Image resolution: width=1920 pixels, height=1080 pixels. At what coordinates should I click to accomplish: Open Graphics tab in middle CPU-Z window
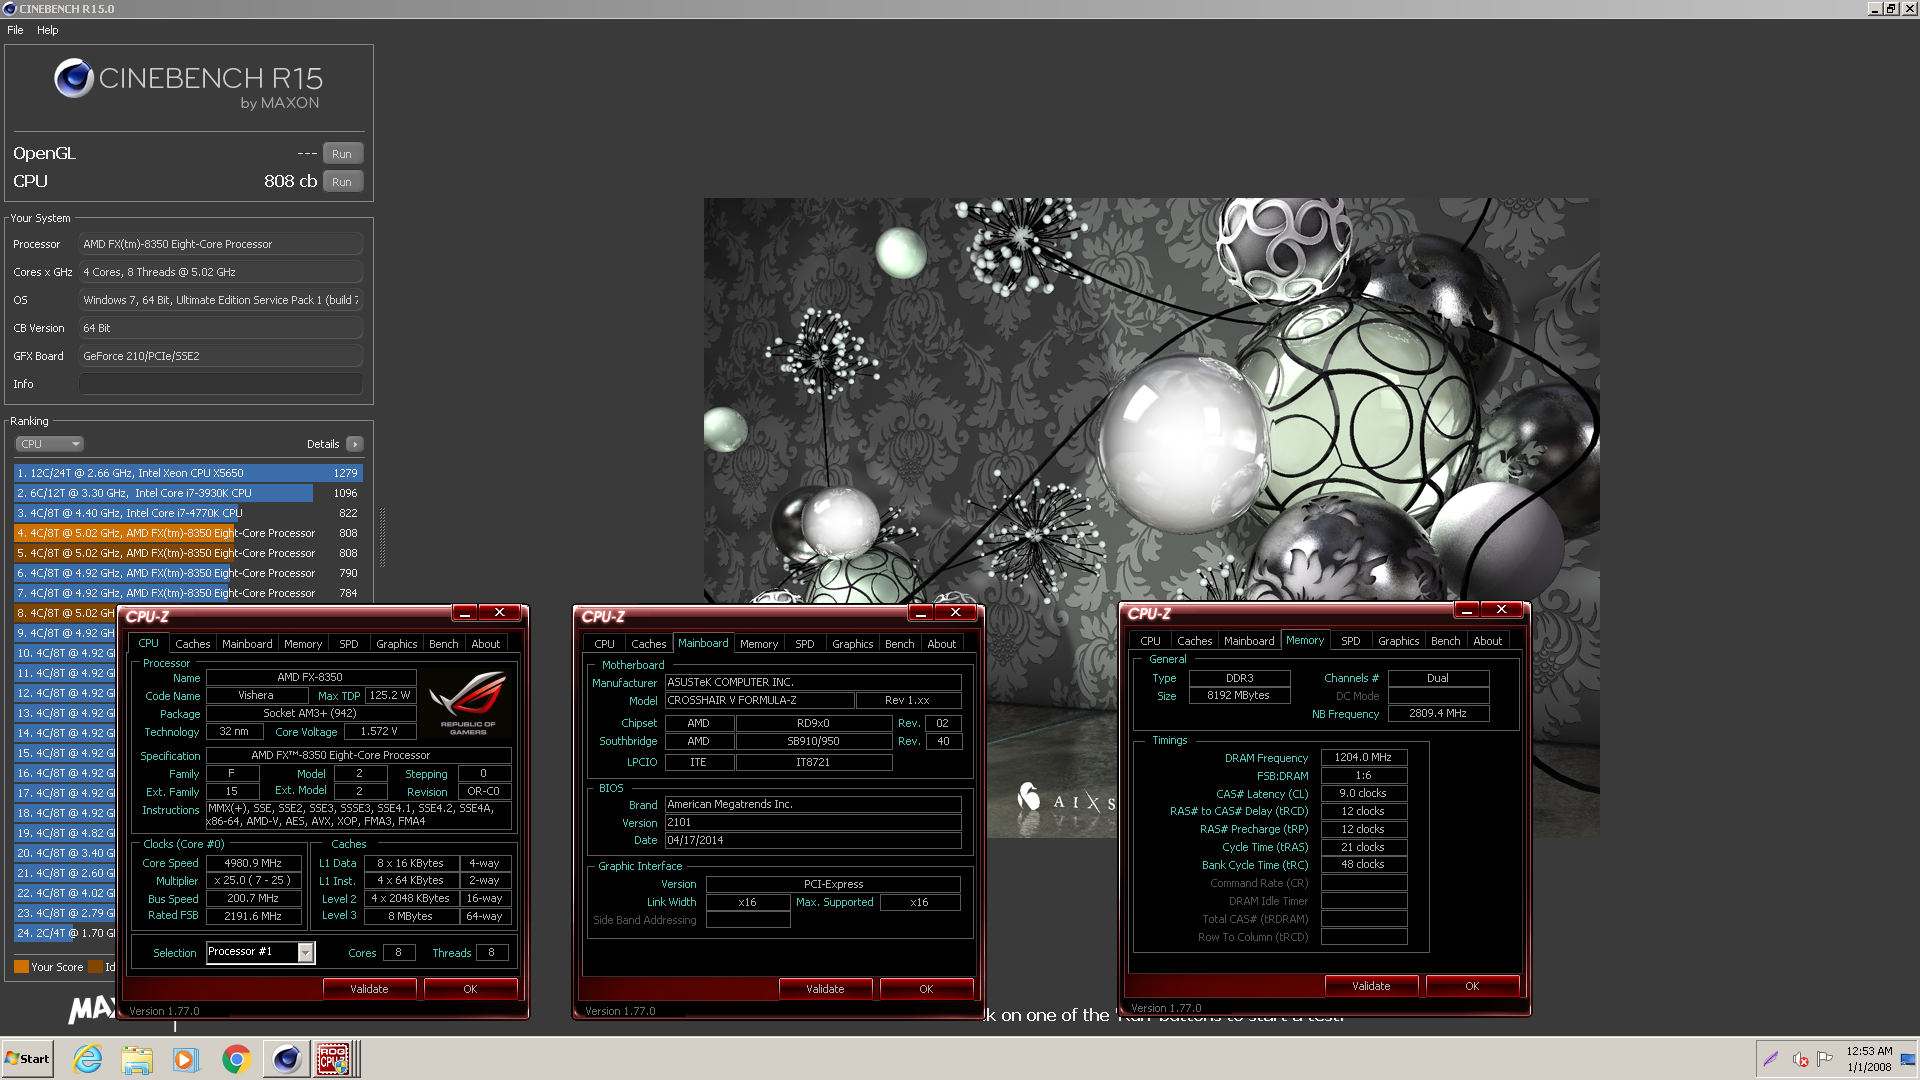tap(853, 644)
